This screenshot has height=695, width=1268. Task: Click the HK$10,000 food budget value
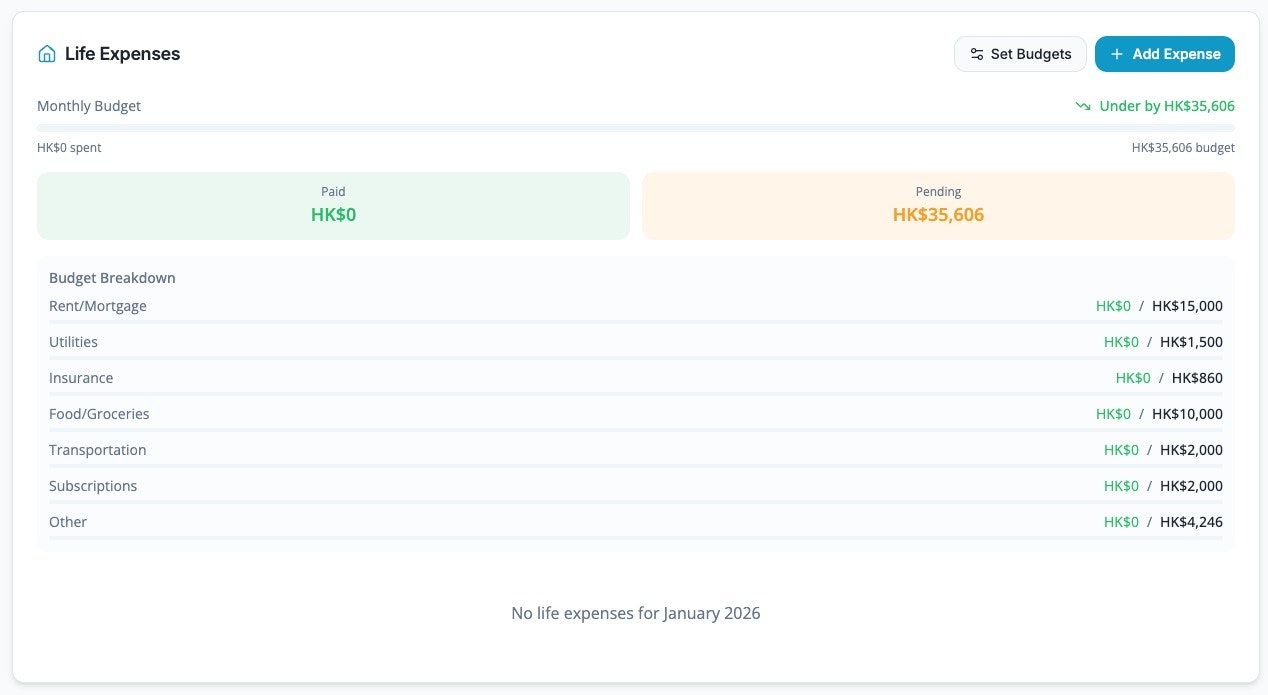click(x=1187, y=414)
